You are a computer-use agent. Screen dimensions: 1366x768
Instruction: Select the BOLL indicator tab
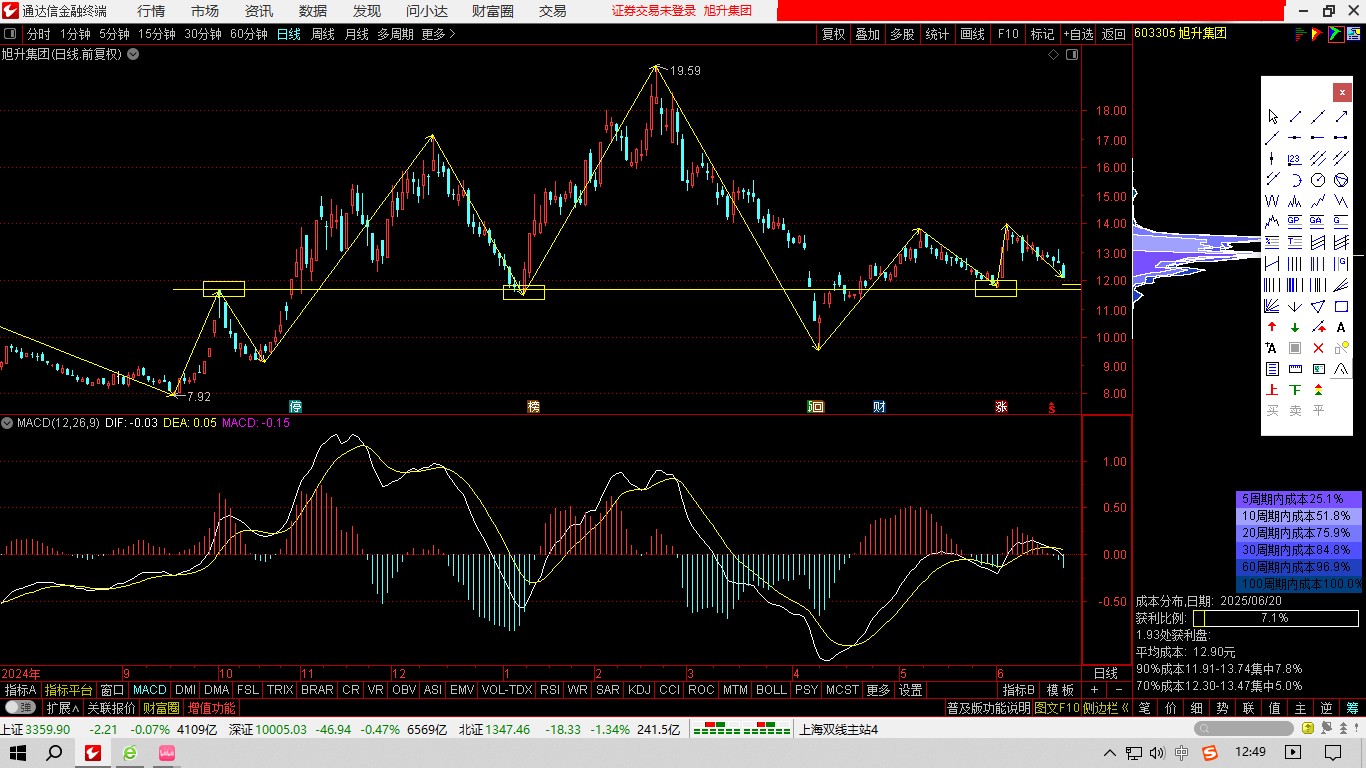tap(771, 690)
